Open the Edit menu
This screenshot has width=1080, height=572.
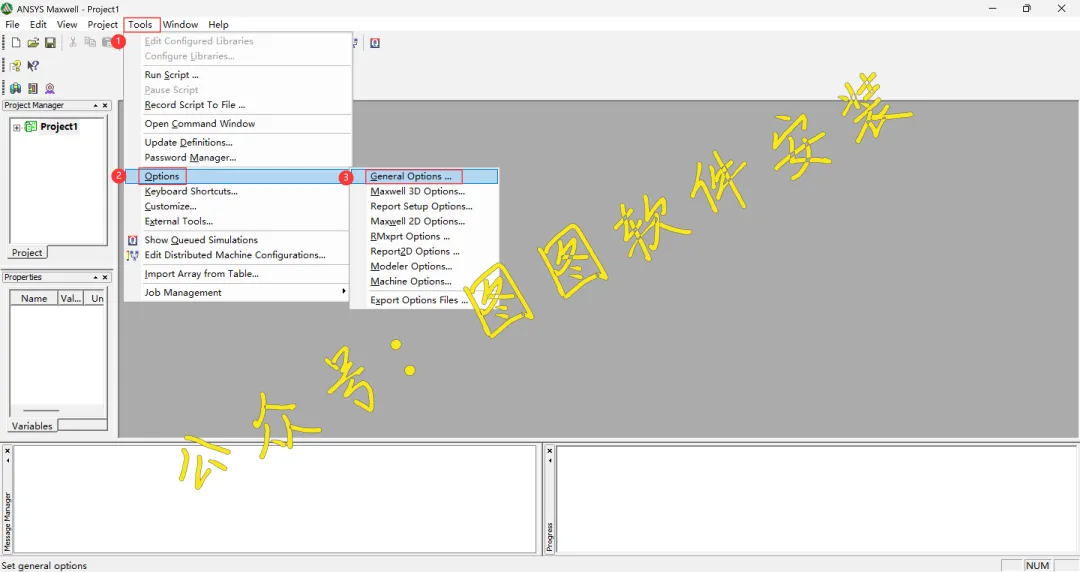coord(38,24)
